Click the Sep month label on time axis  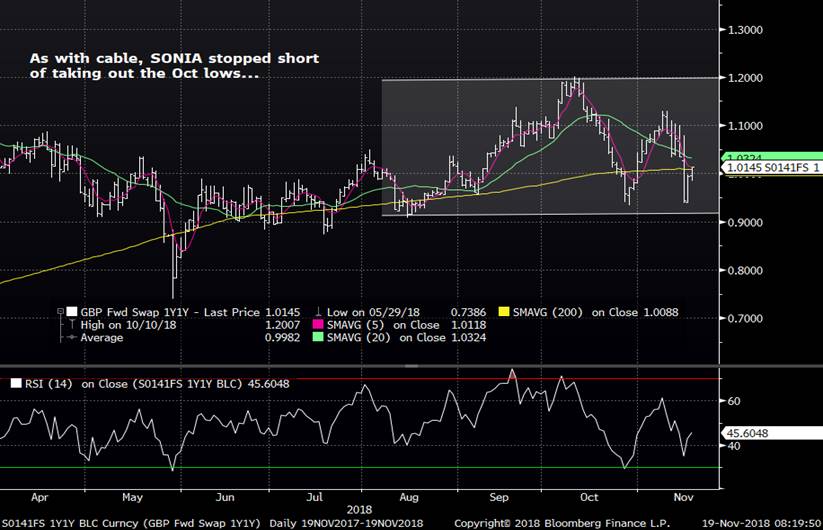(501, 495)
